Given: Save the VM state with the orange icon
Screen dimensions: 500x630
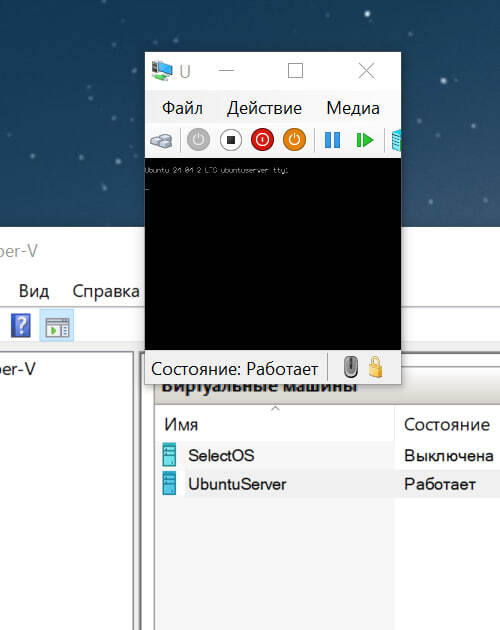Looking at the screenshot, I should (x=294, y=140).
